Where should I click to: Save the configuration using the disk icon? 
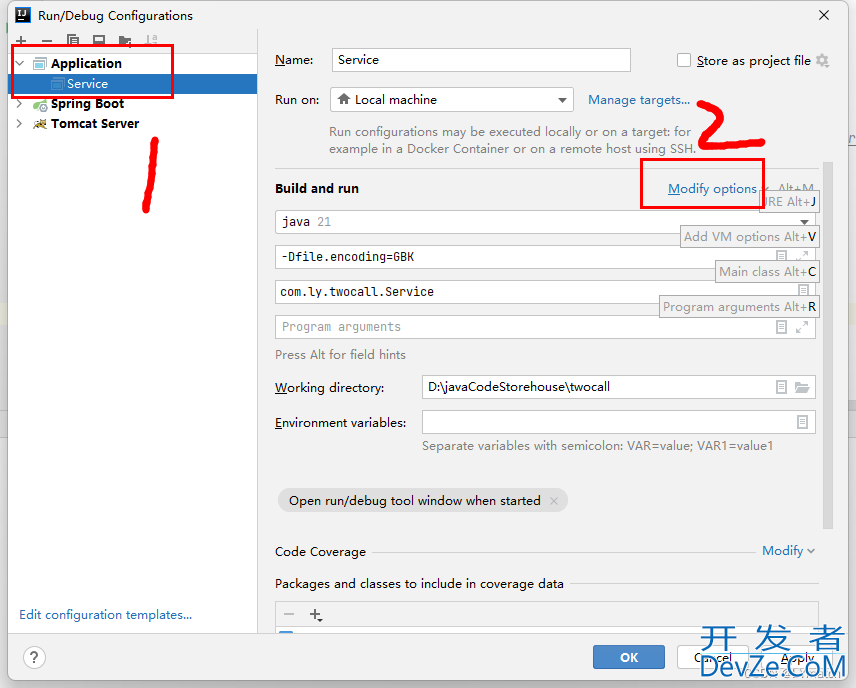[99, 40]
